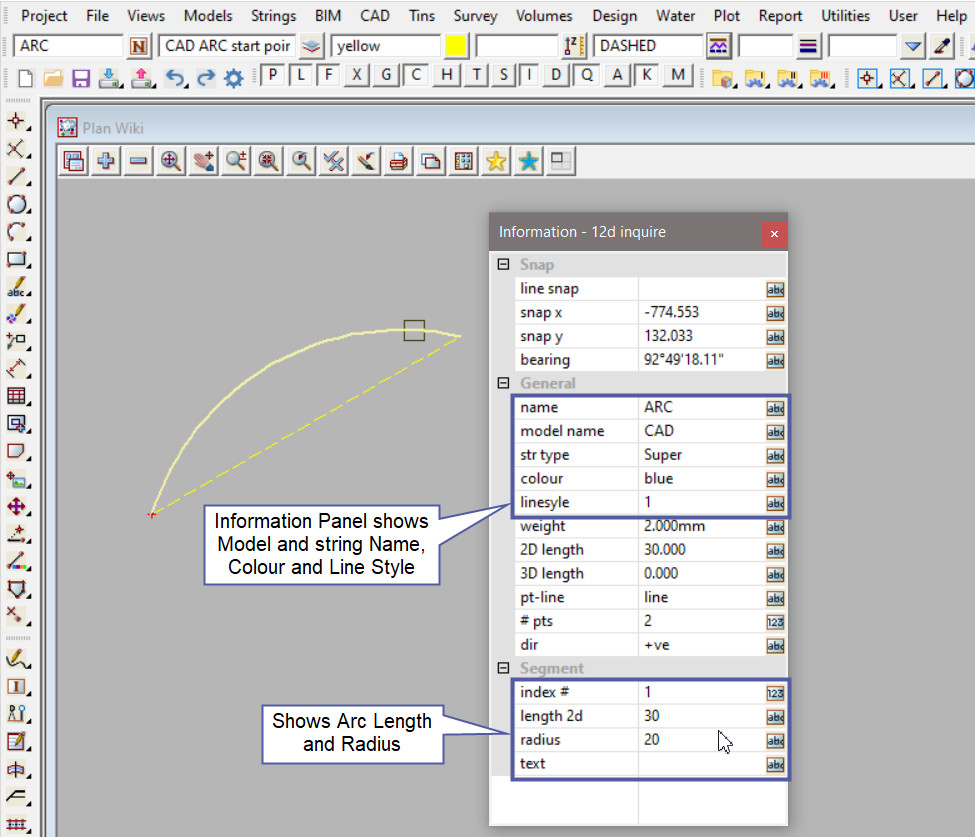Select the rectangle drawing tool

(16, 260)
